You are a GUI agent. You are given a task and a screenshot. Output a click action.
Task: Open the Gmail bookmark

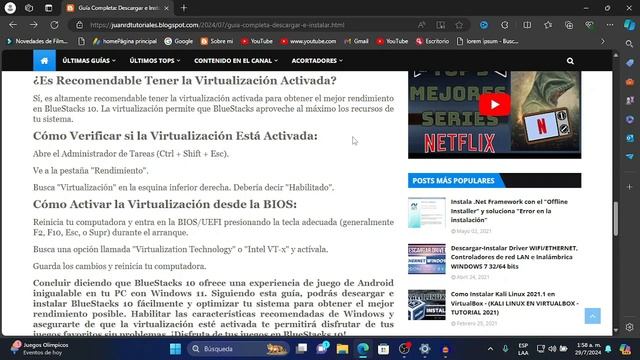pyautogui.click(x=356, y=41)
